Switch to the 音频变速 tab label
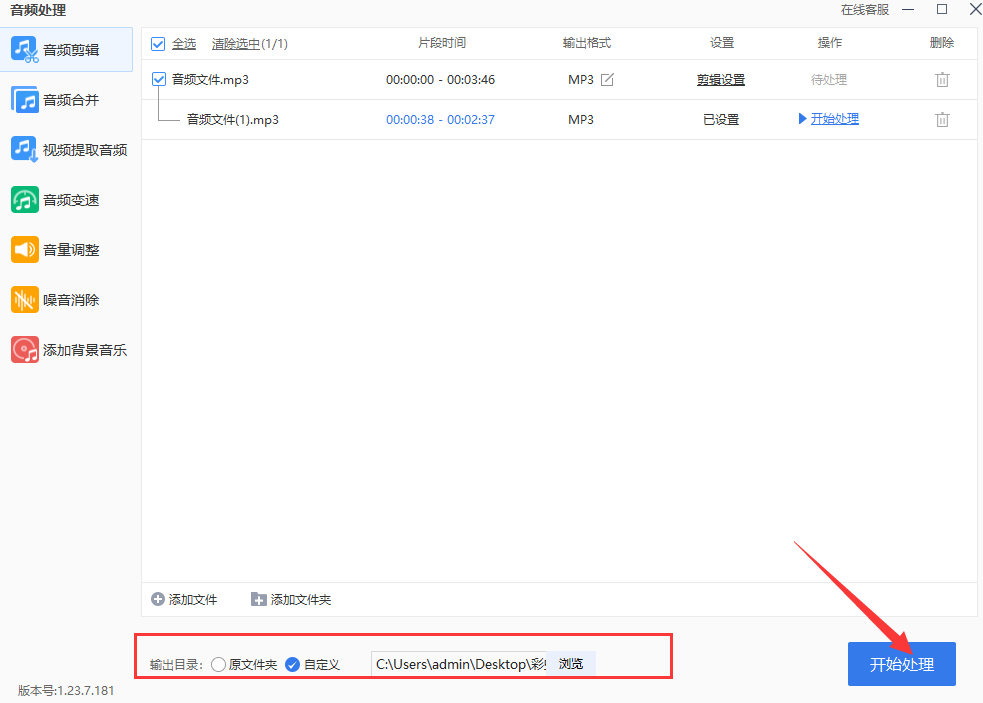The height and width of the screenshot is (703, 983). coord(71,200)
